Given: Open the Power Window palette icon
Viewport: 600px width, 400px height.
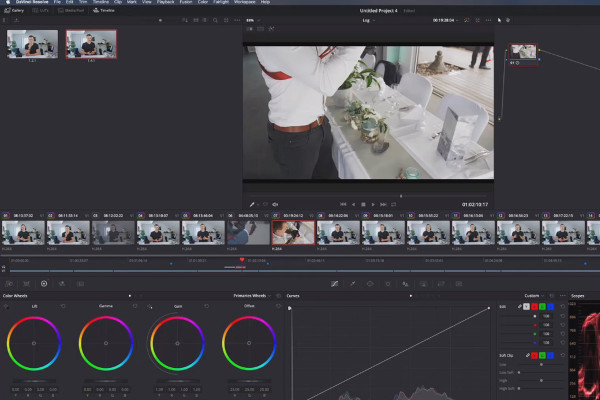Looking at the screenshot, I should (370, 284).
